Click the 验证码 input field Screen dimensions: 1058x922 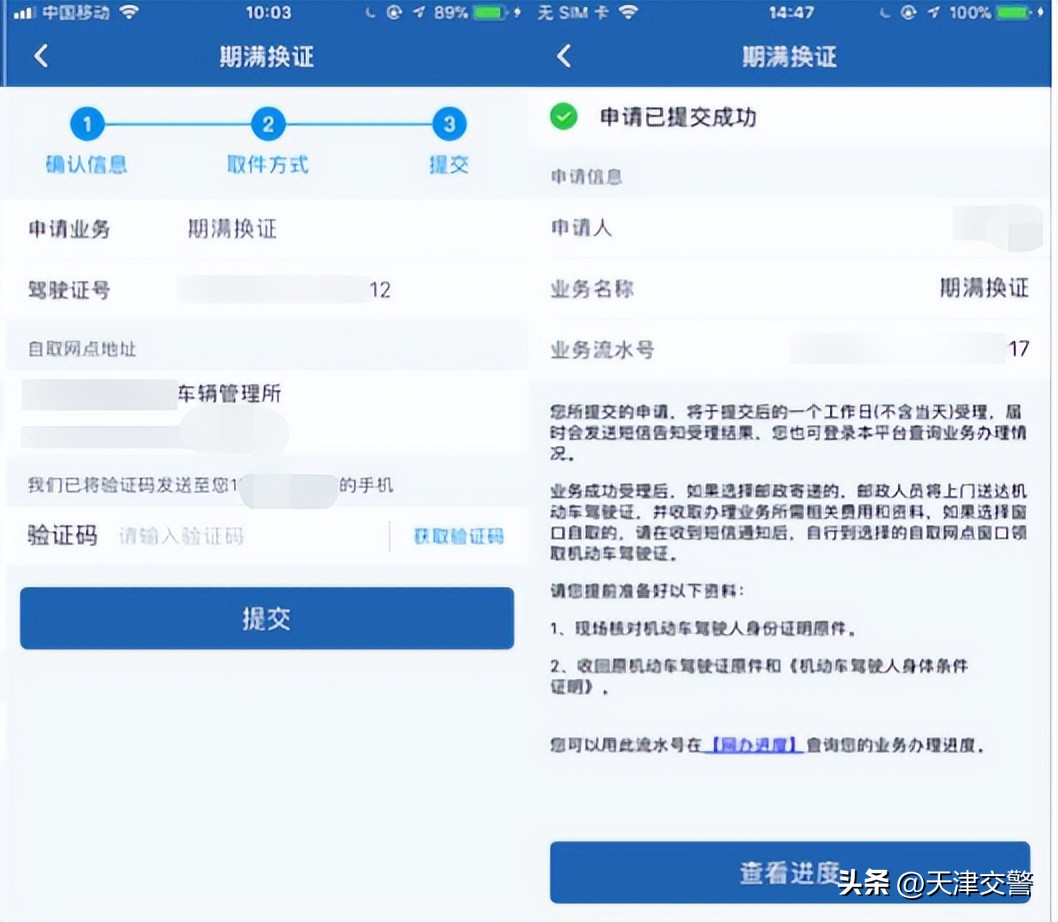pyautogui.click(x=250, y=536)
